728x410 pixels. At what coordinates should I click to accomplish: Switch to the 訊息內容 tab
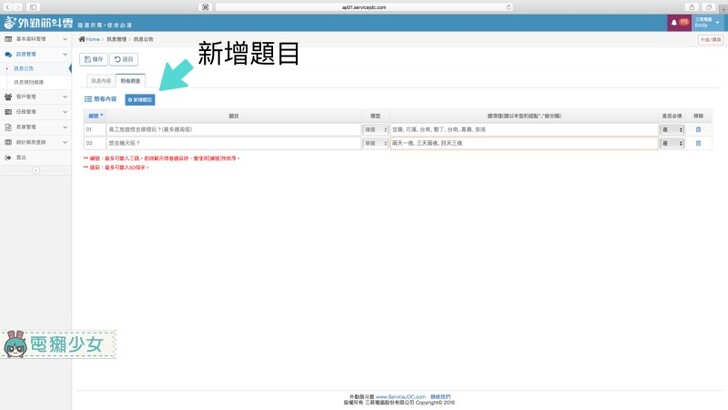point(101,80)
